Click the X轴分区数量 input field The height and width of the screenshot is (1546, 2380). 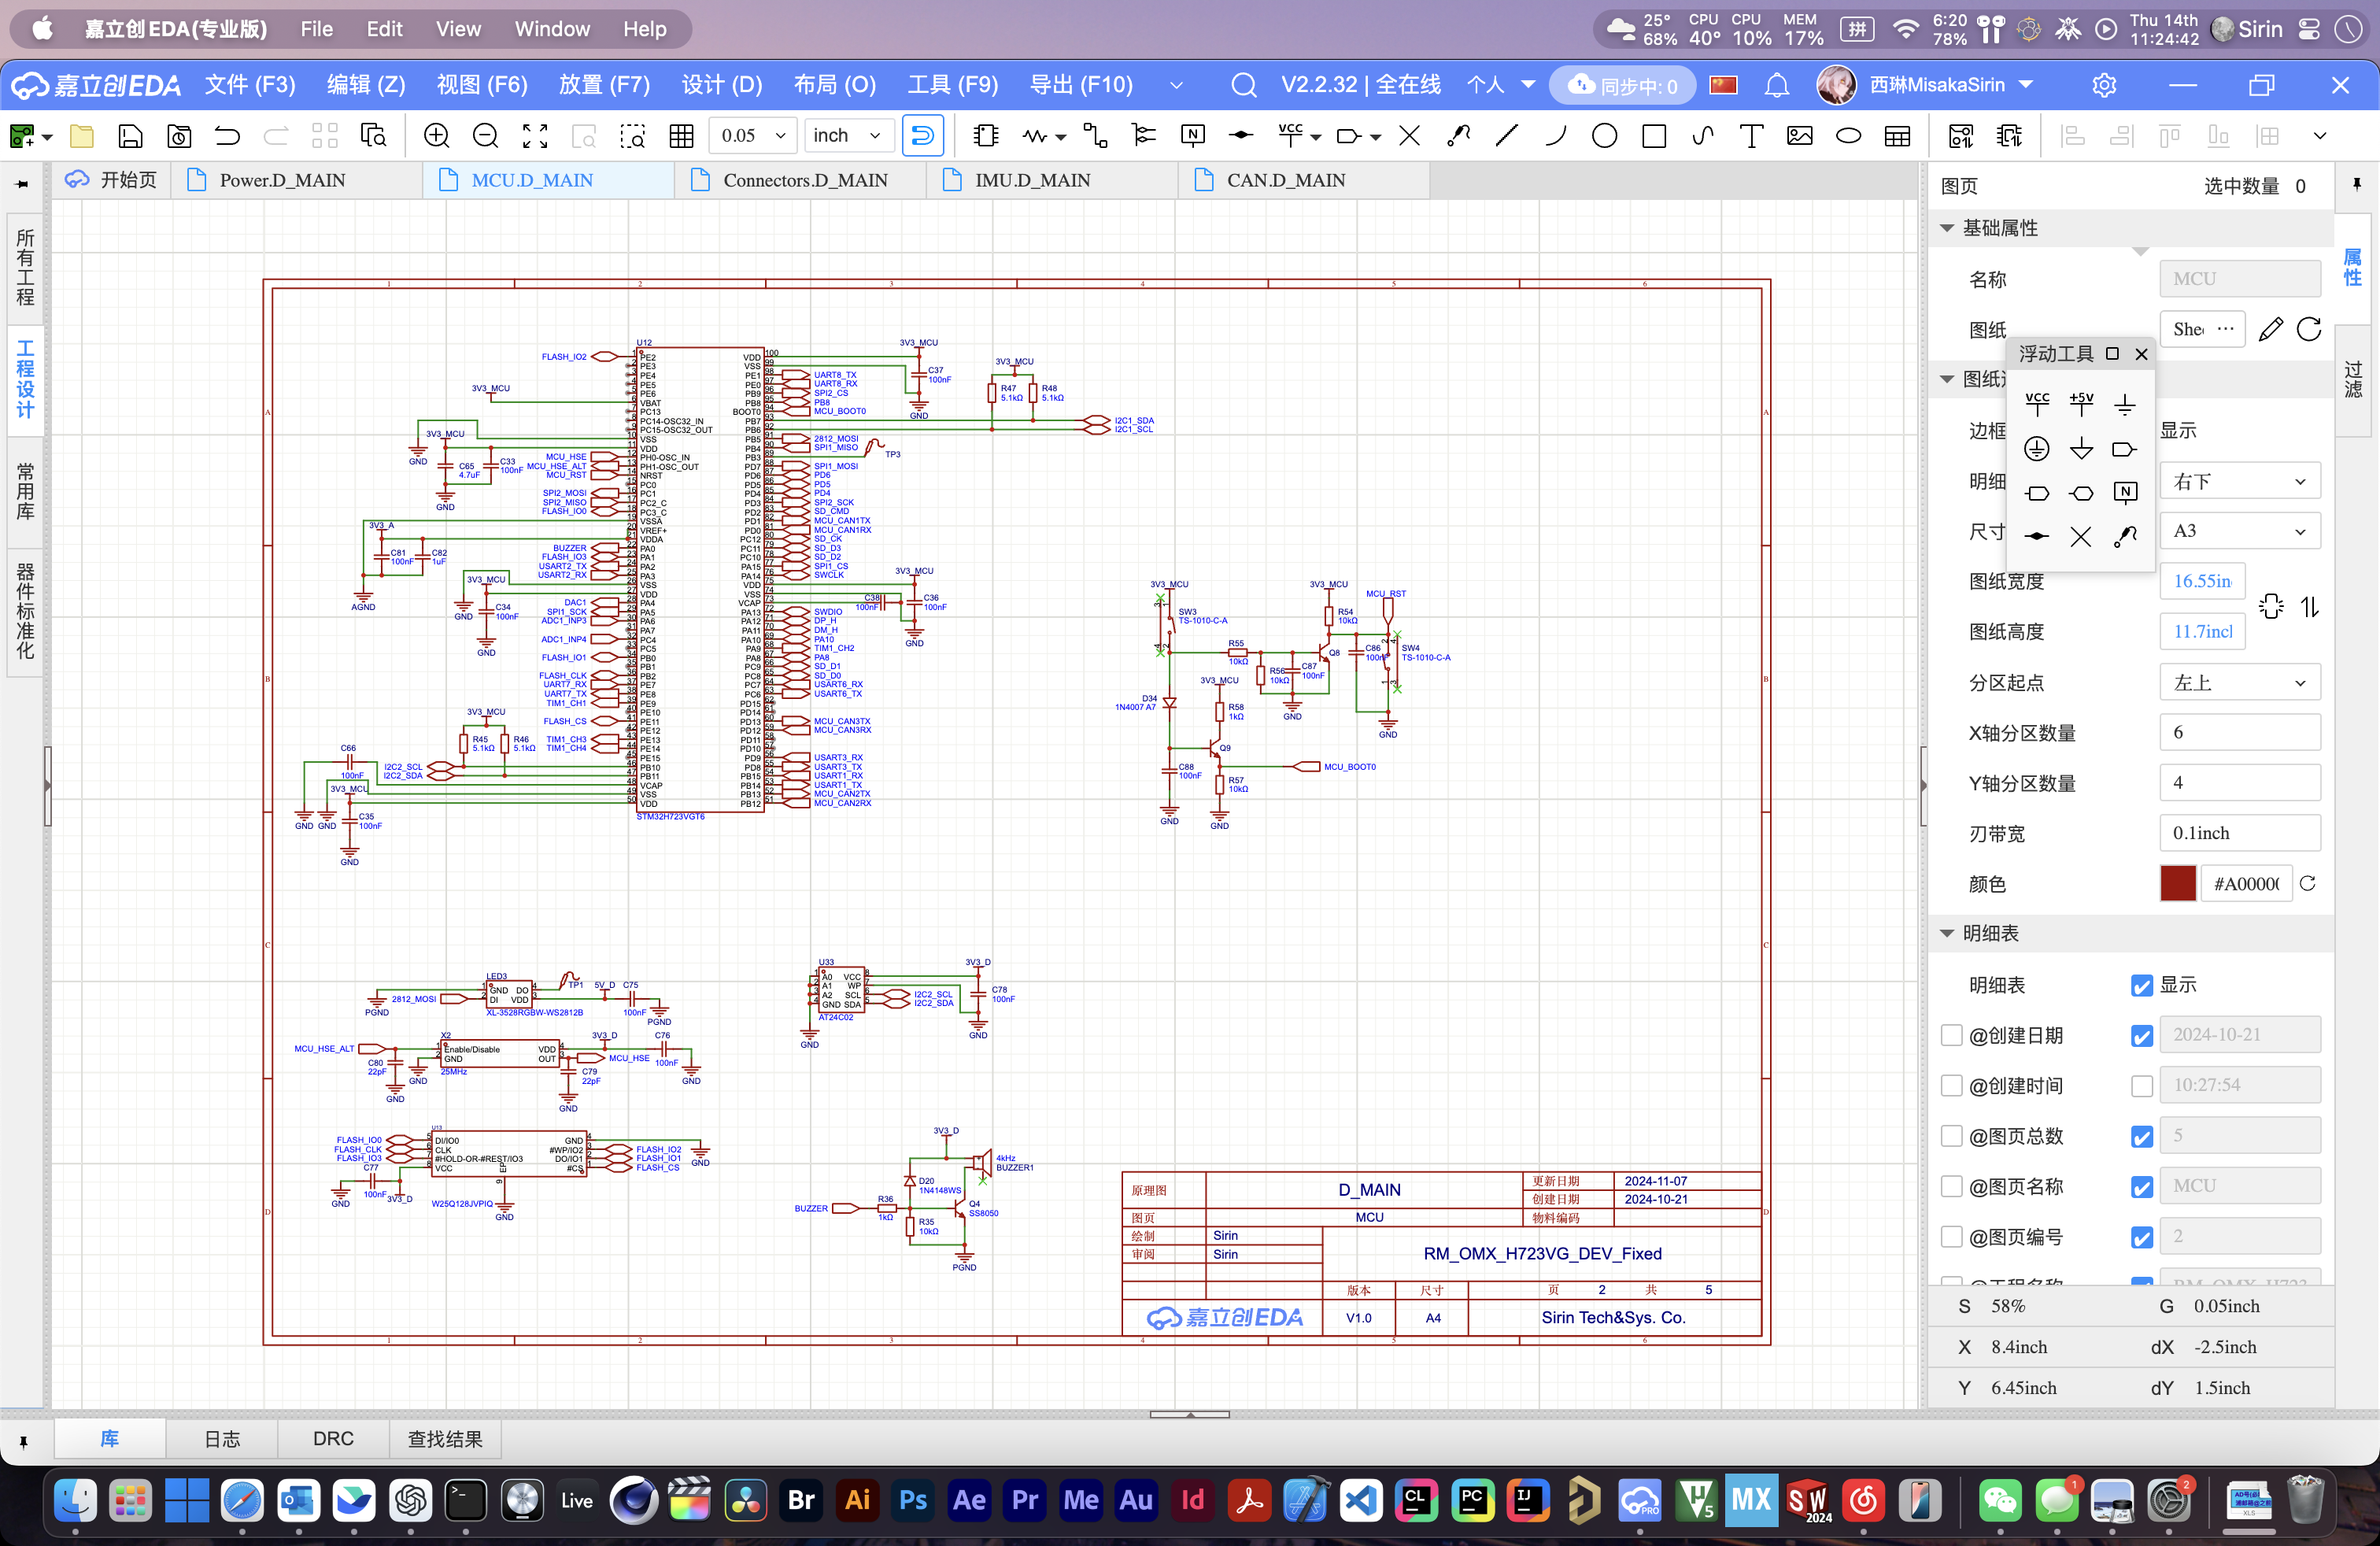tap(2239, 732)
